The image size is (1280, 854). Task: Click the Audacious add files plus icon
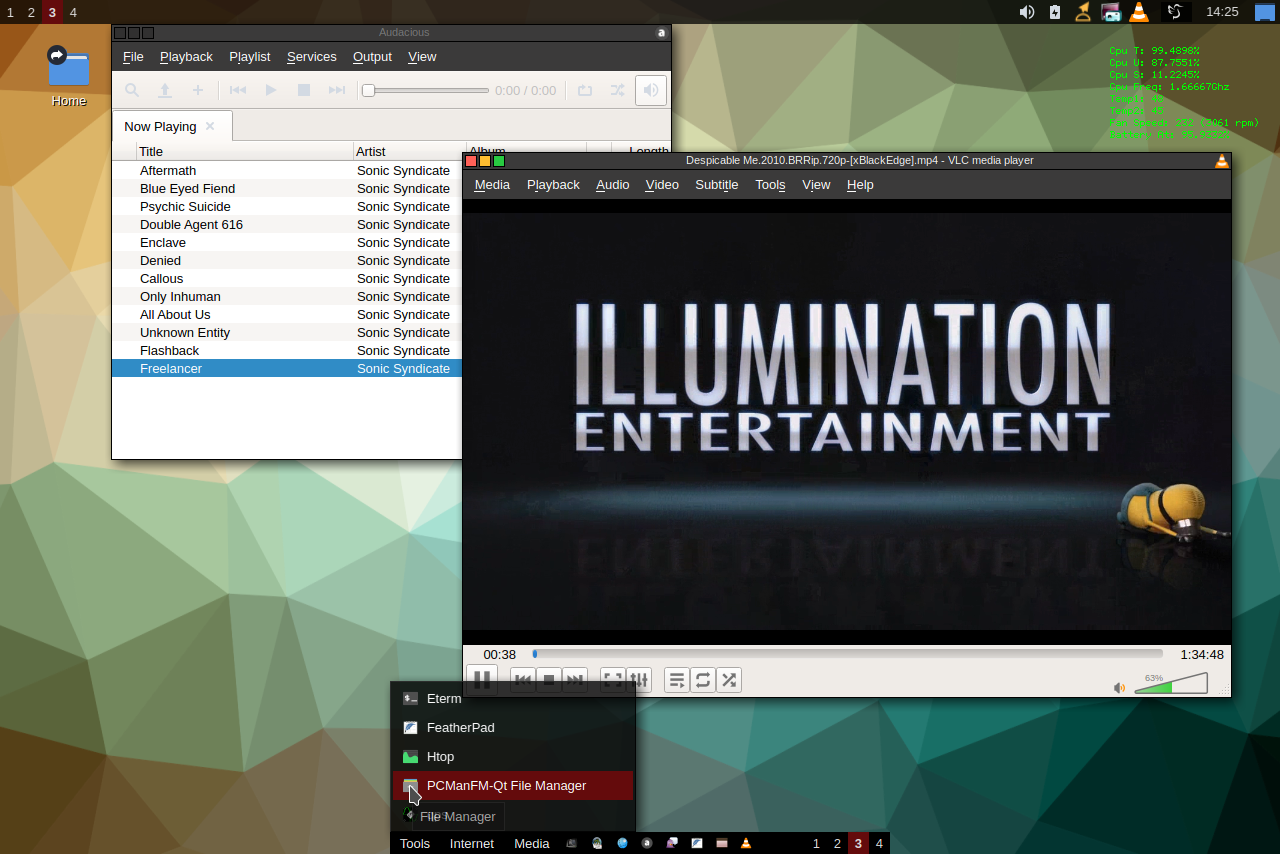click(198, 90)
